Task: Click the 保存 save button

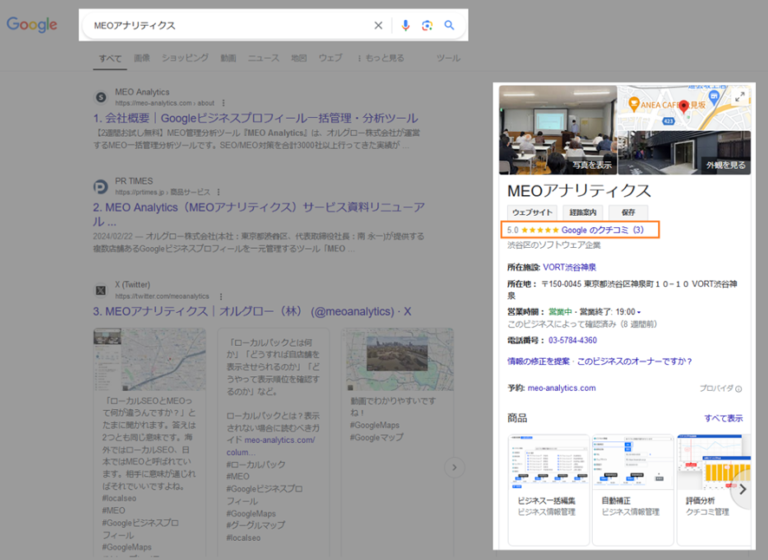Action: click(x=628, y=212)
